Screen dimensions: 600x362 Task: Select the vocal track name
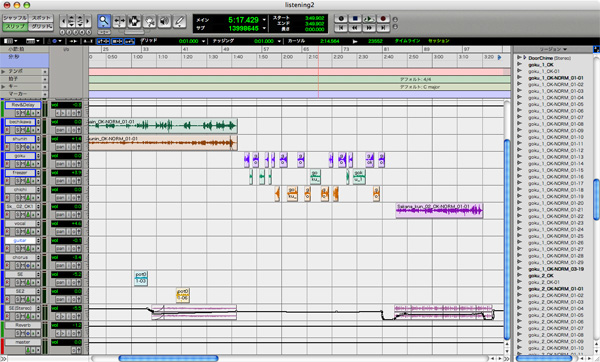pyautogui.click(x=20, y=223)
